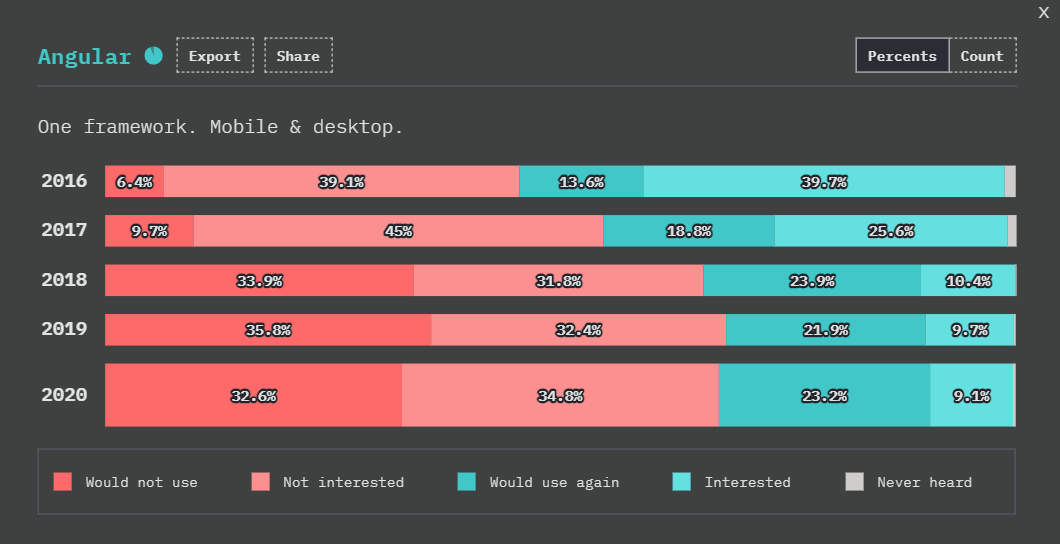1060x544 pixels.
Task: Close the modal with the X
Action: (1043, 13)
